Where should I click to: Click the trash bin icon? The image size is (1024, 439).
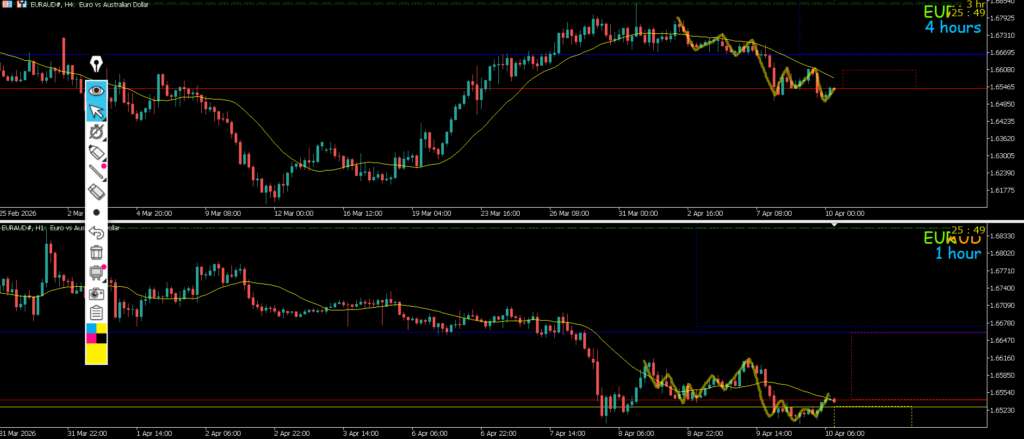(x=97, y=252)
